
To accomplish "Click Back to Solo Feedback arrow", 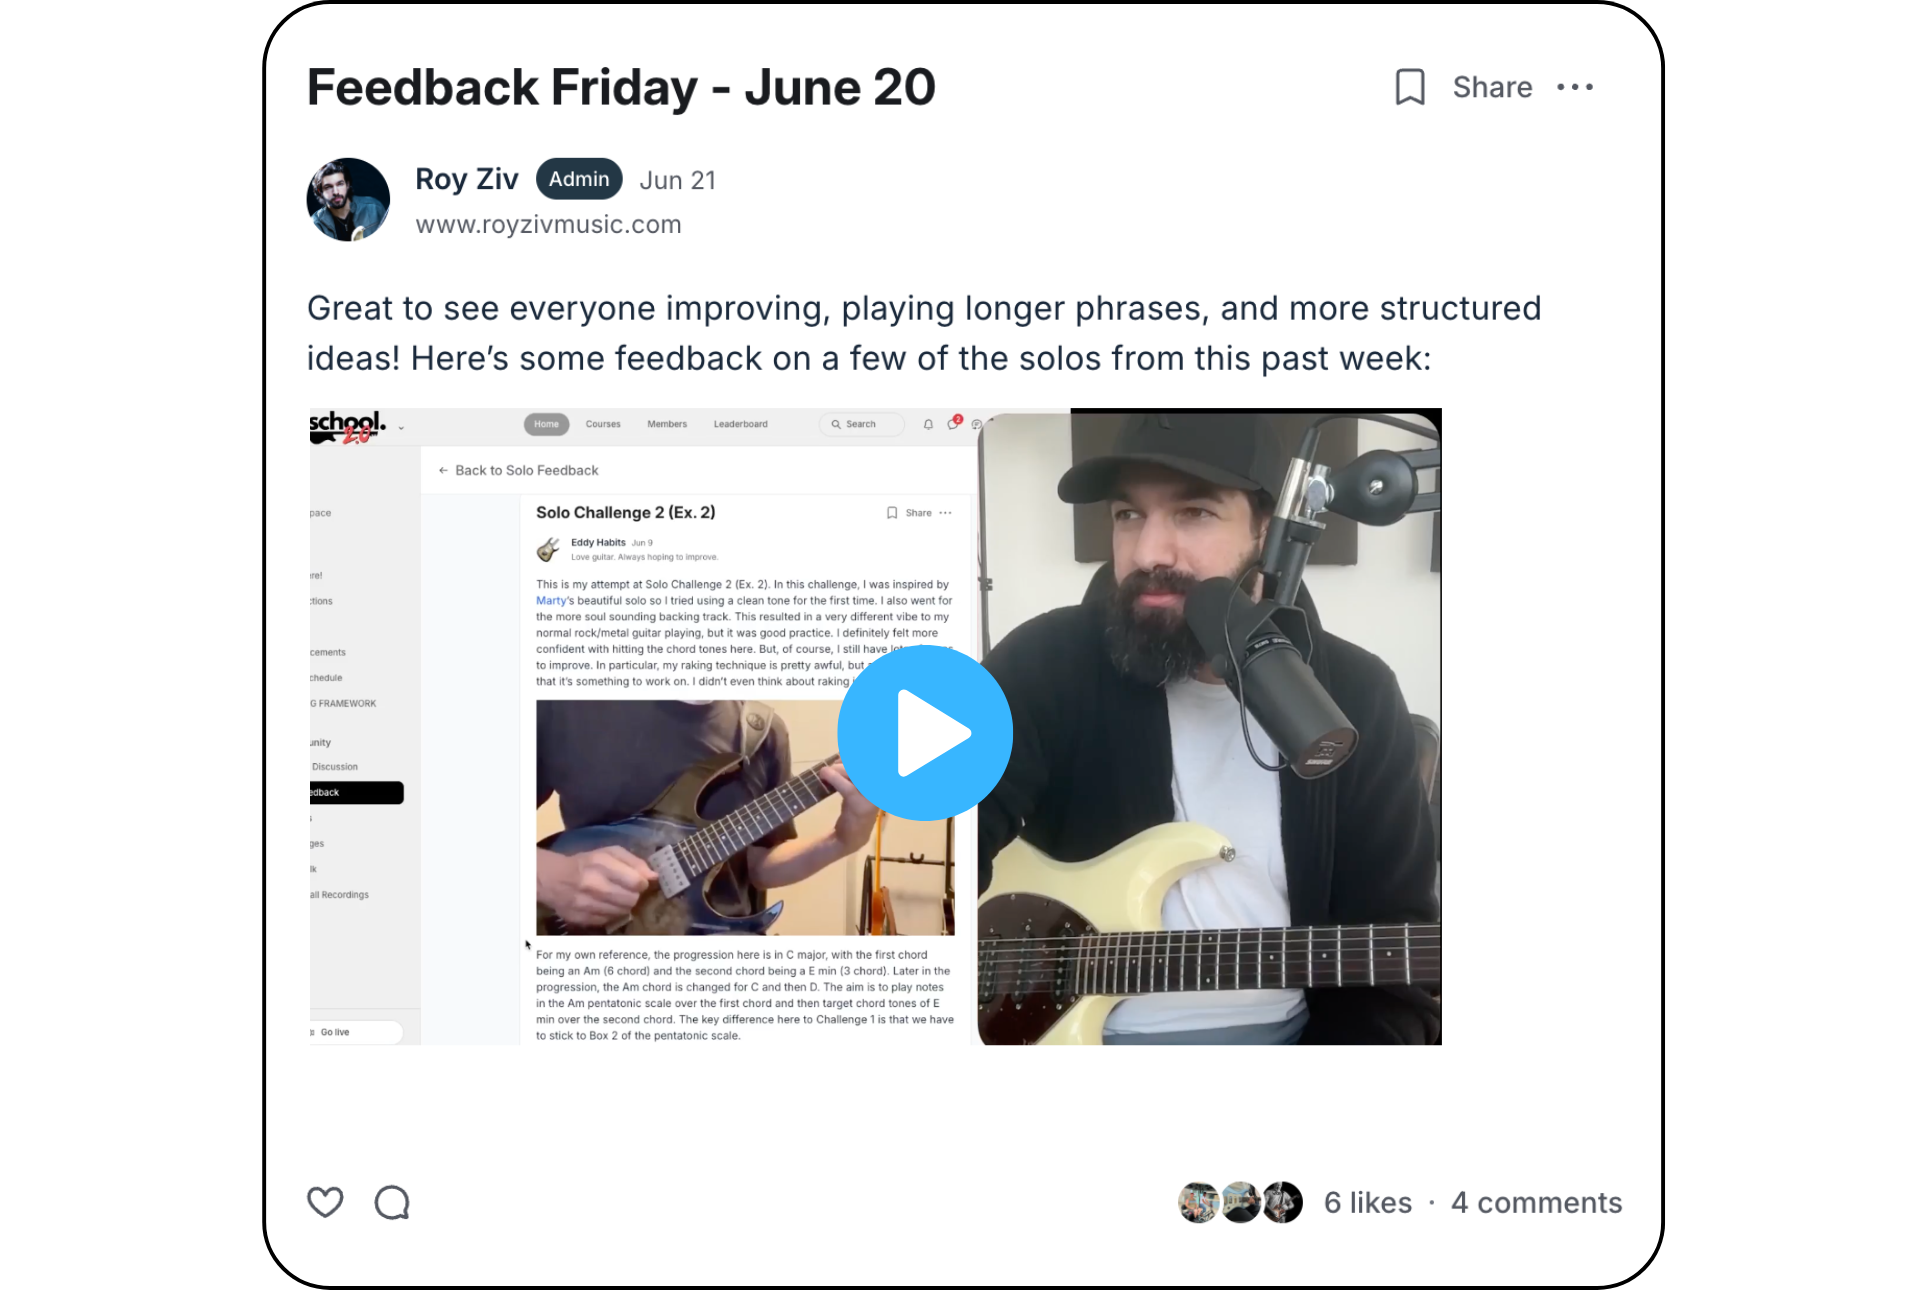I will coord(443,470).
